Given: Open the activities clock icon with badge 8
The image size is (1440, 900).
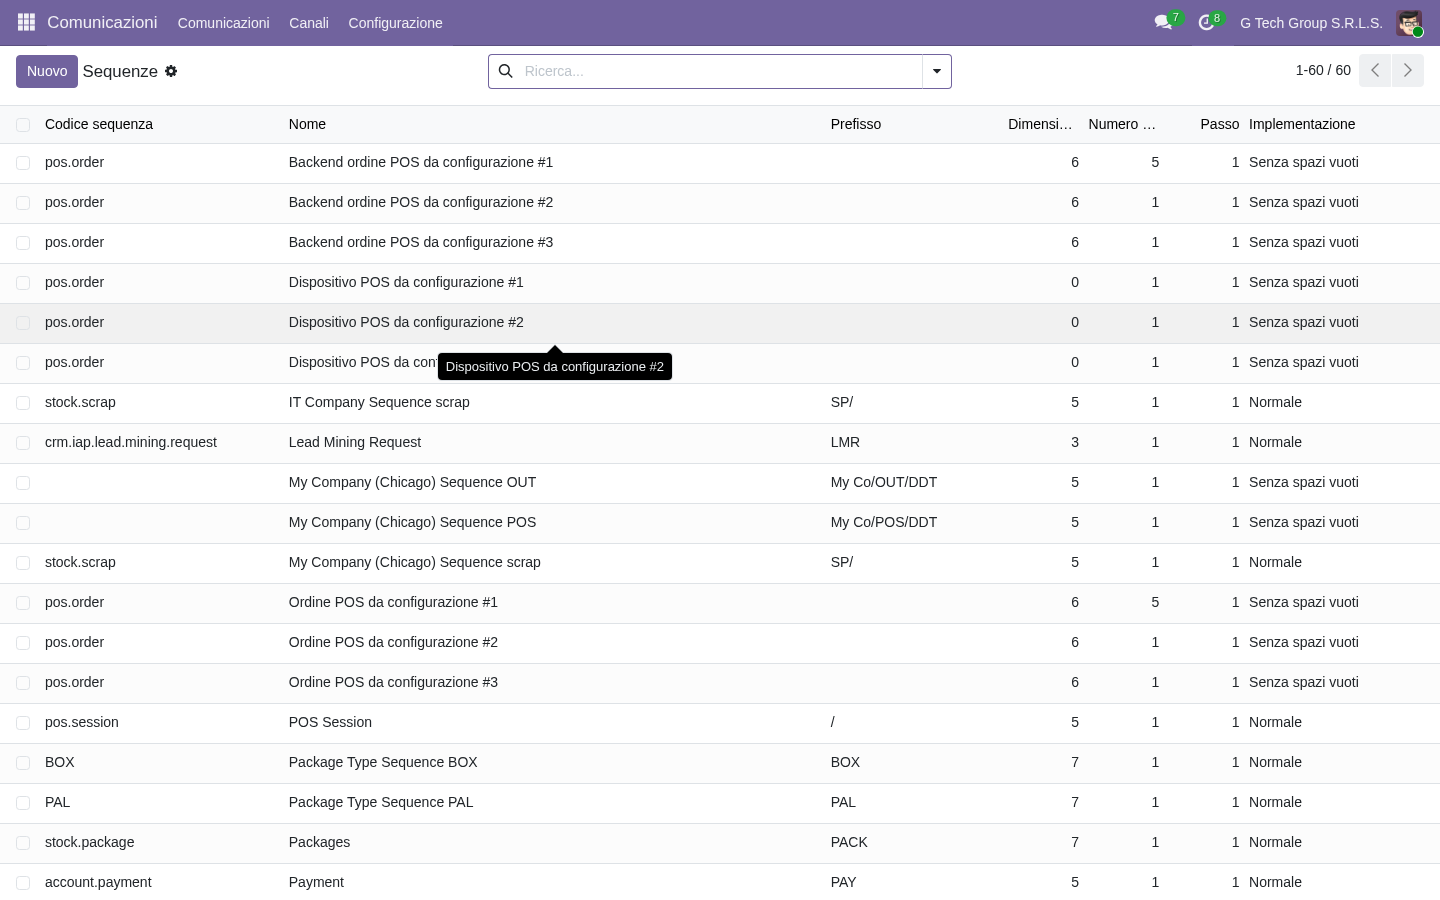Looking at the screenshot, I should [x=1207, y=22].
